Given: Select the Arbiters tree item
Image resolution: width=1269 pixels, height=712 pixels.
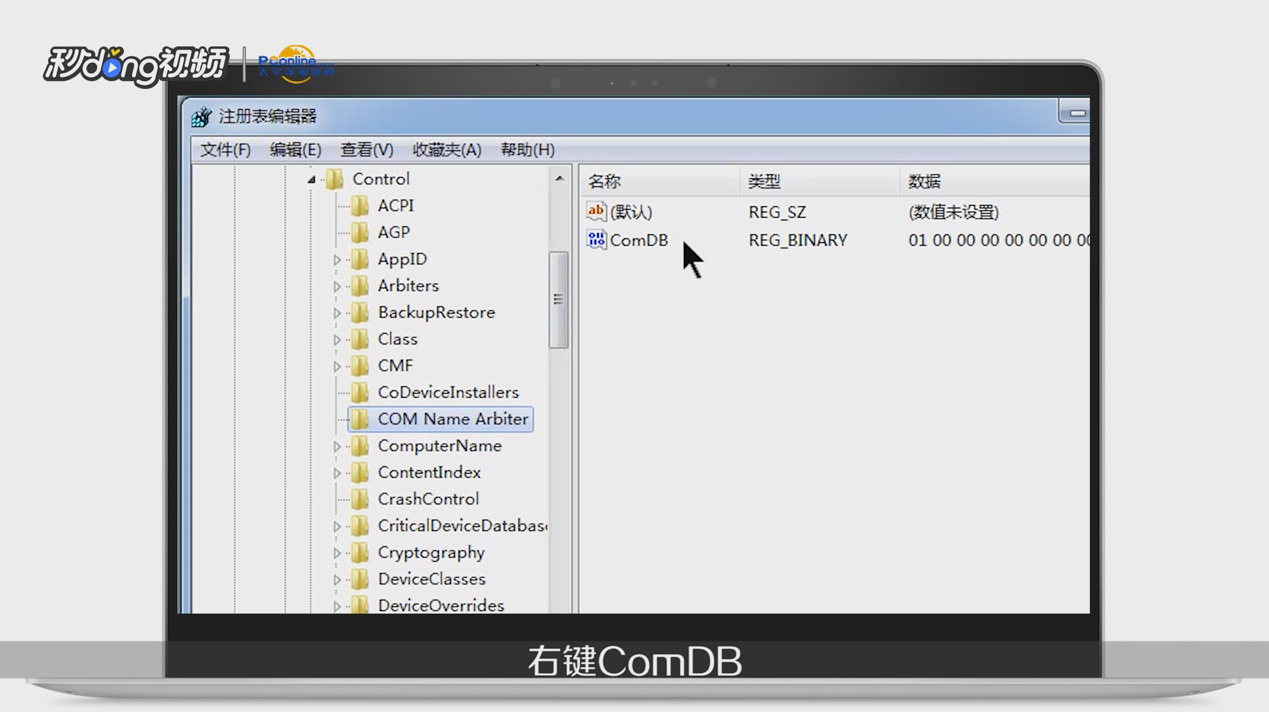Looking at the screenshot, I should (x=408, y=285).
